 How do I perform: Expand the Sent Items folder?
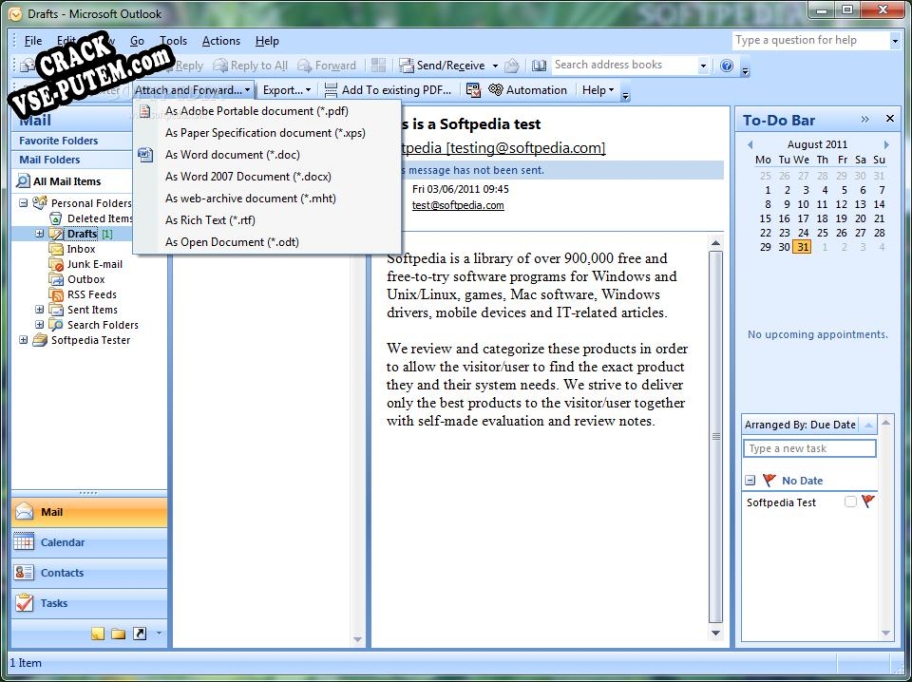click(40, 310)
